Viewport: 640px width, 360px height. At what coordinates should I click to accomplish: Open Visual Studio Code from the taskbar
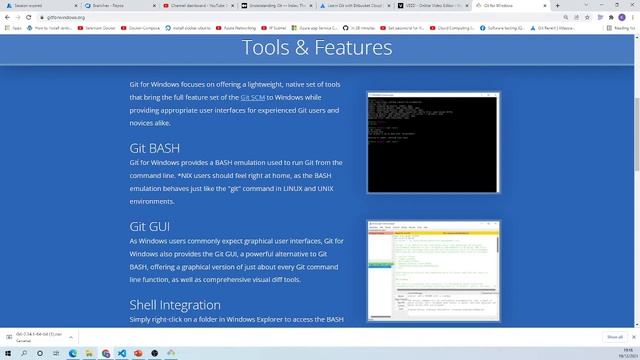click(122, 353)
